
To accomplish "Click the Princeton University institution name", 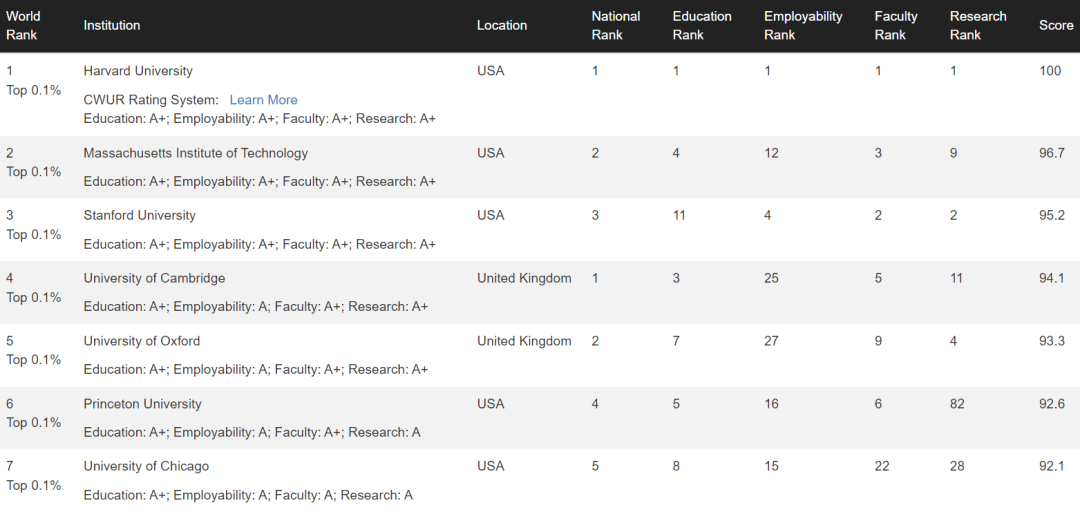I will click(x=143, y=404).
